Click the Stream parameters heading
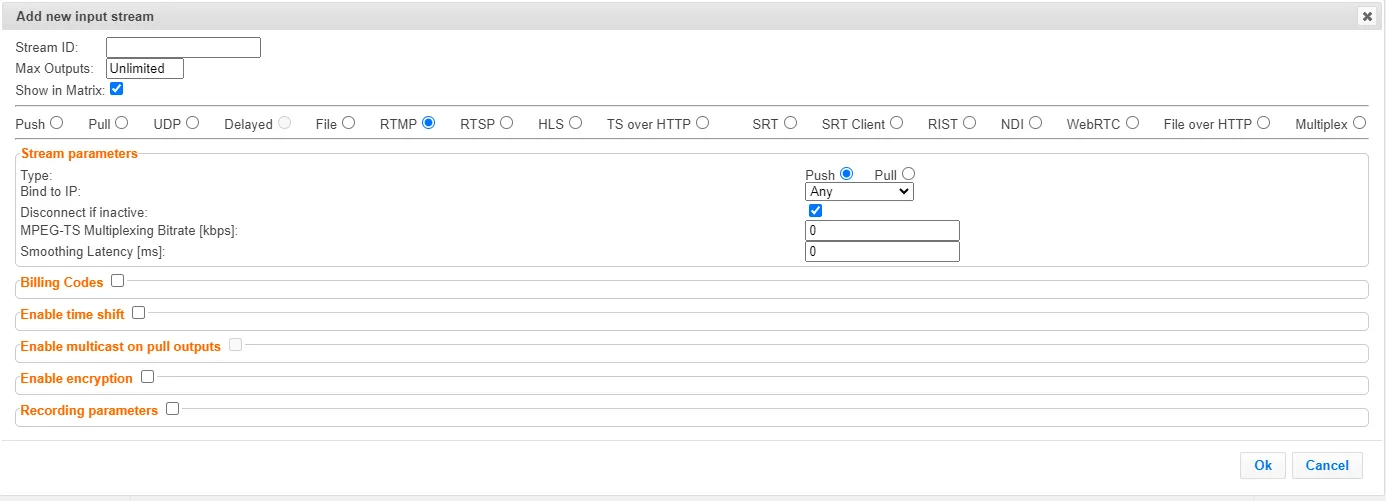The width and height of the screenshot is (1386, 501). 79,154
